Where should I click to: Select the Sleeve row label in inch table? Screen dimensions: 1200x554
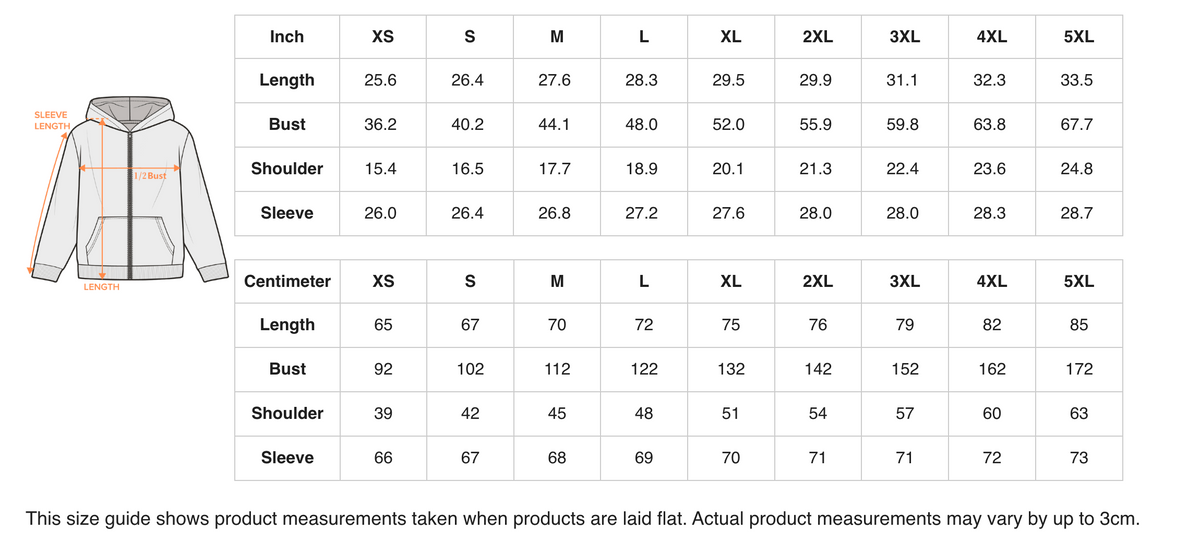[287, 213]
